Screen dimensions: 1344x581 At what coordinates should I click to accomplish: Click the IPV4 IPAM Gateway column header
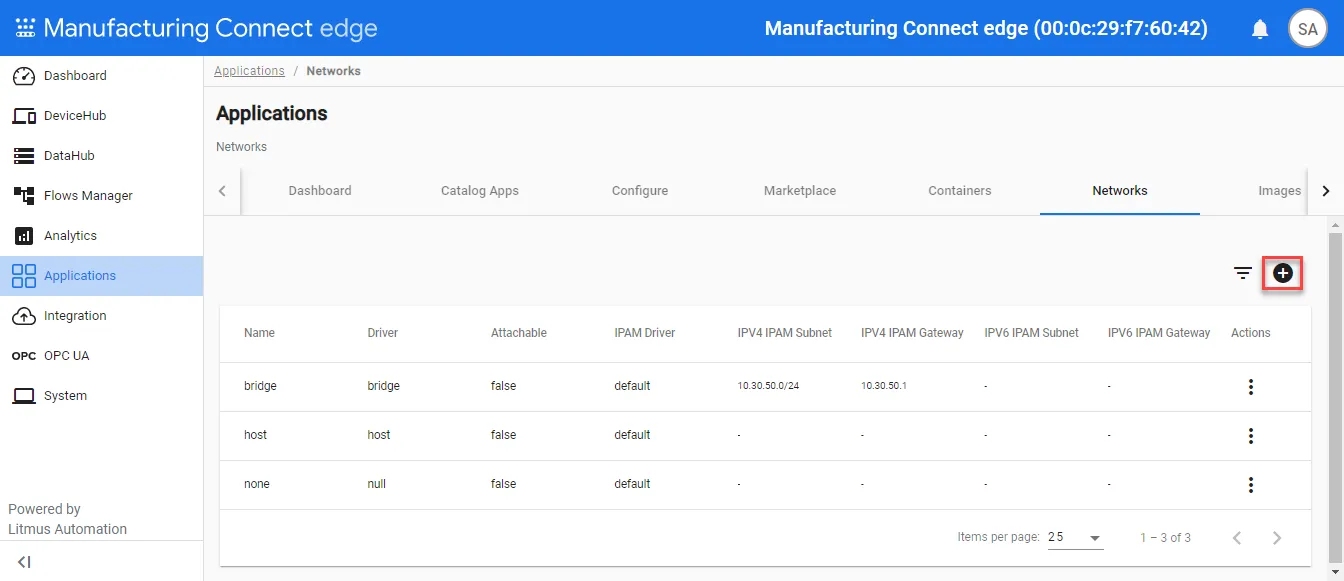coord(912,333)
